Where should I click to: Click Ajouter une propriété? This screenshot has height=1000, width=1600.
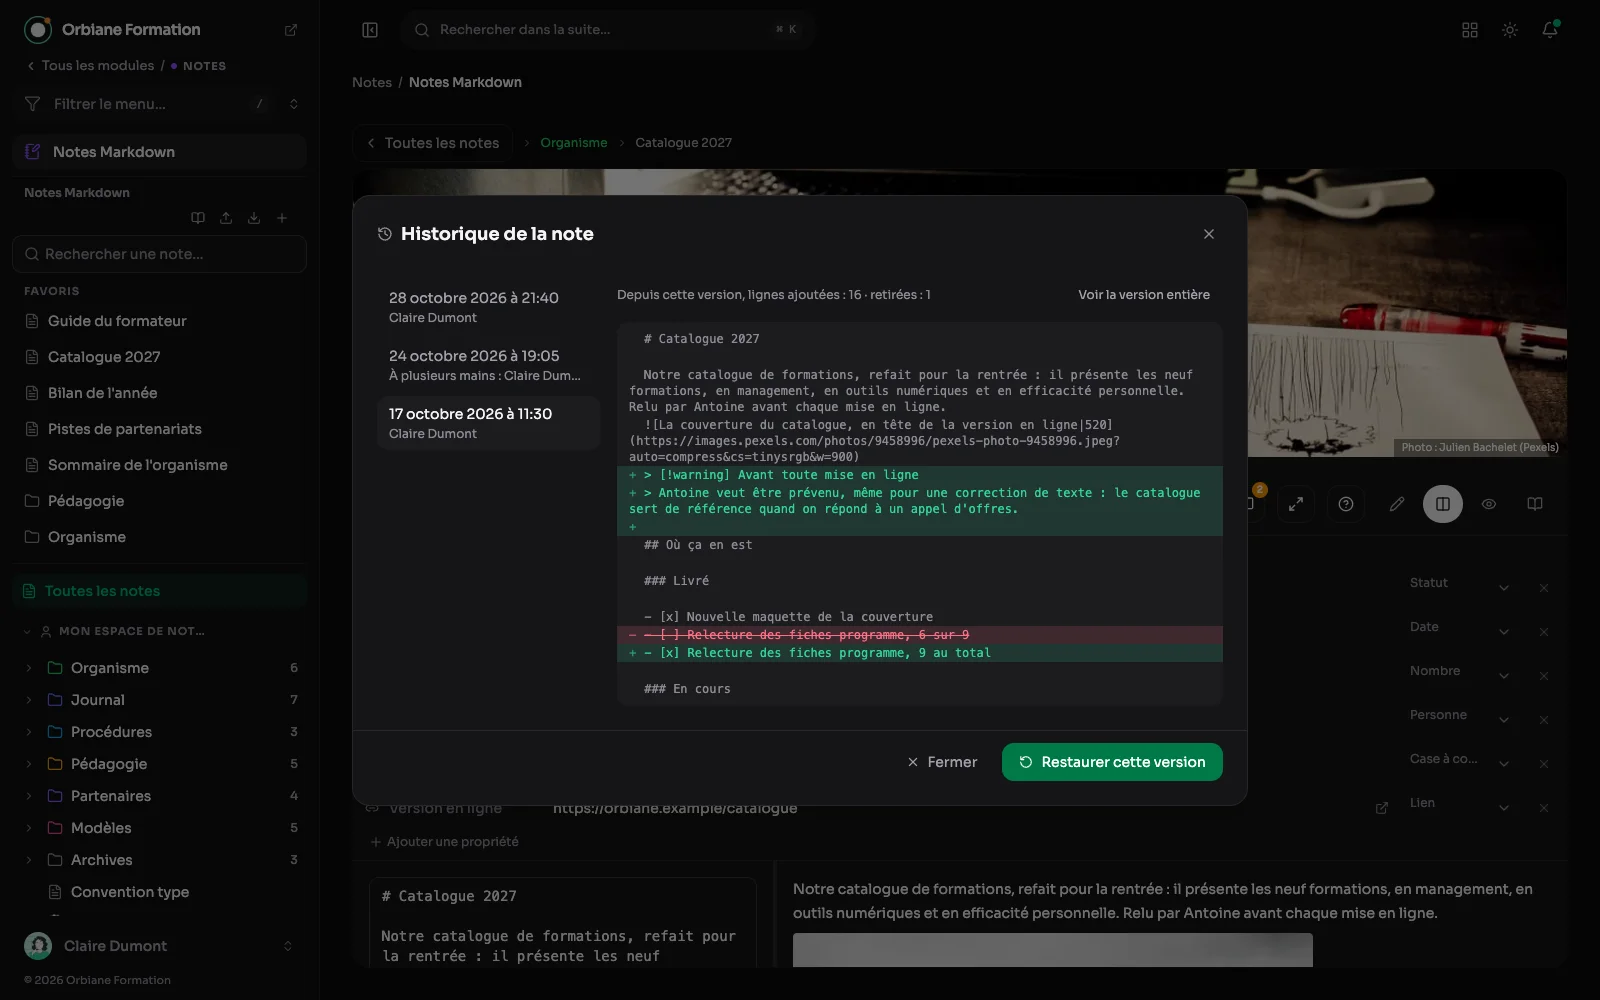(x=445, y=842)
